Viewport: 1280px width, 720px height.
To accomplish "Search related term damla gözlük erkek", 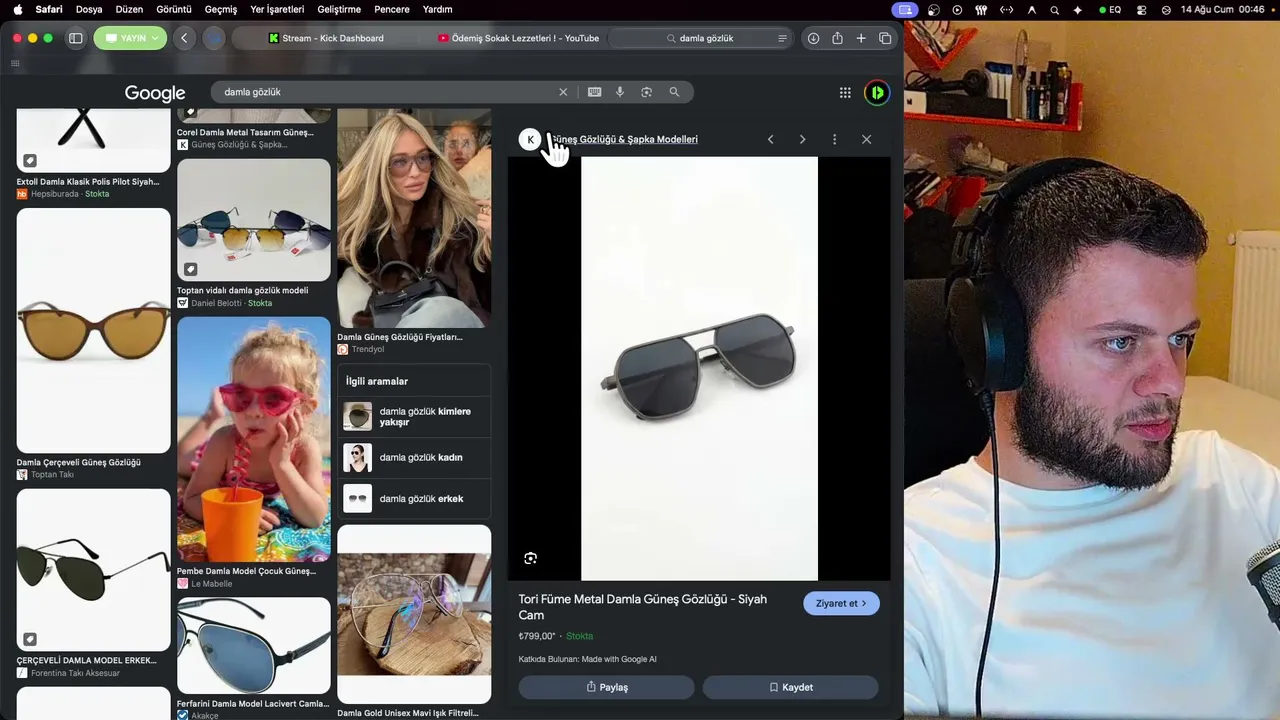I will [414, 498].
